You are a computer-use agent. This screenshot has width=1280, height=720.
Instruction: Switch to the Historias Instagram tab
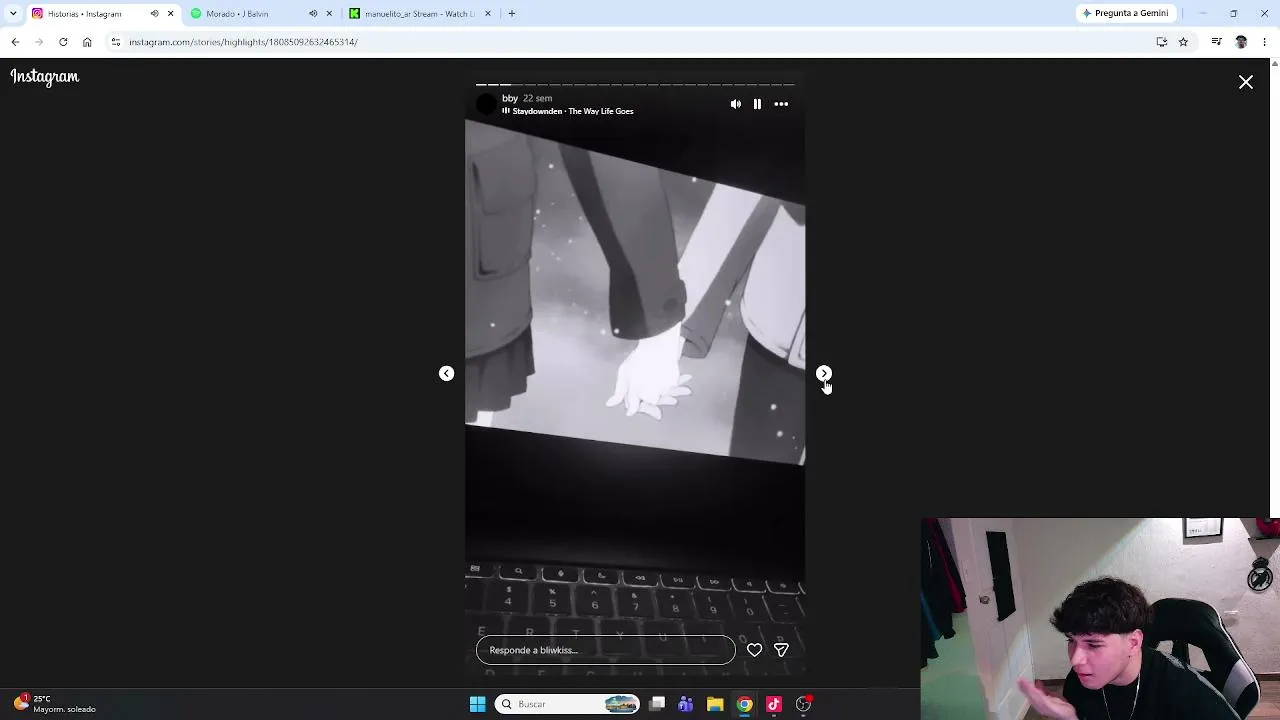click(84, 14)
